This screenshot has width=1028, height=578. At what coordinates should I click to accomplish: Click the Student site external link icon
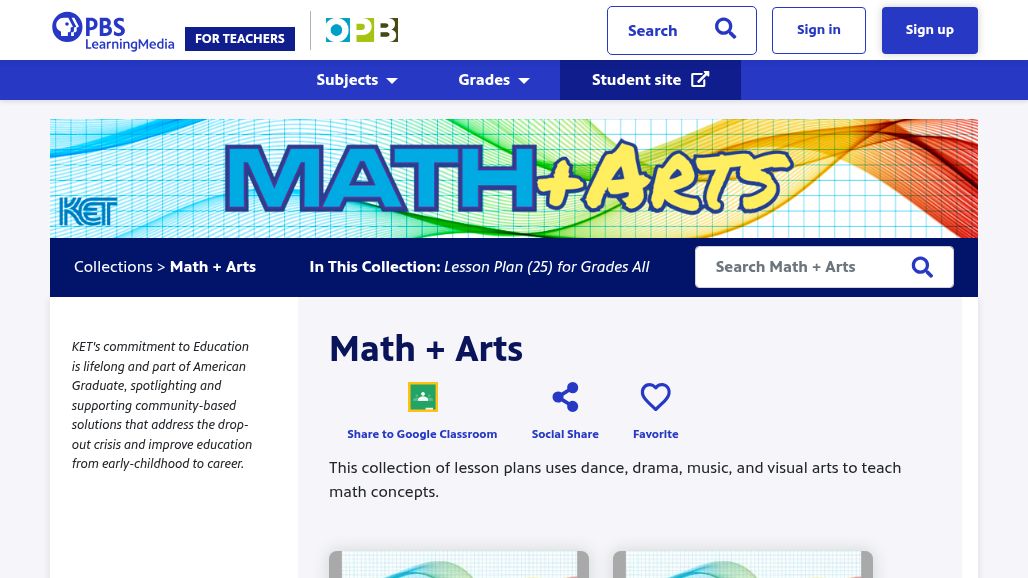700,80
